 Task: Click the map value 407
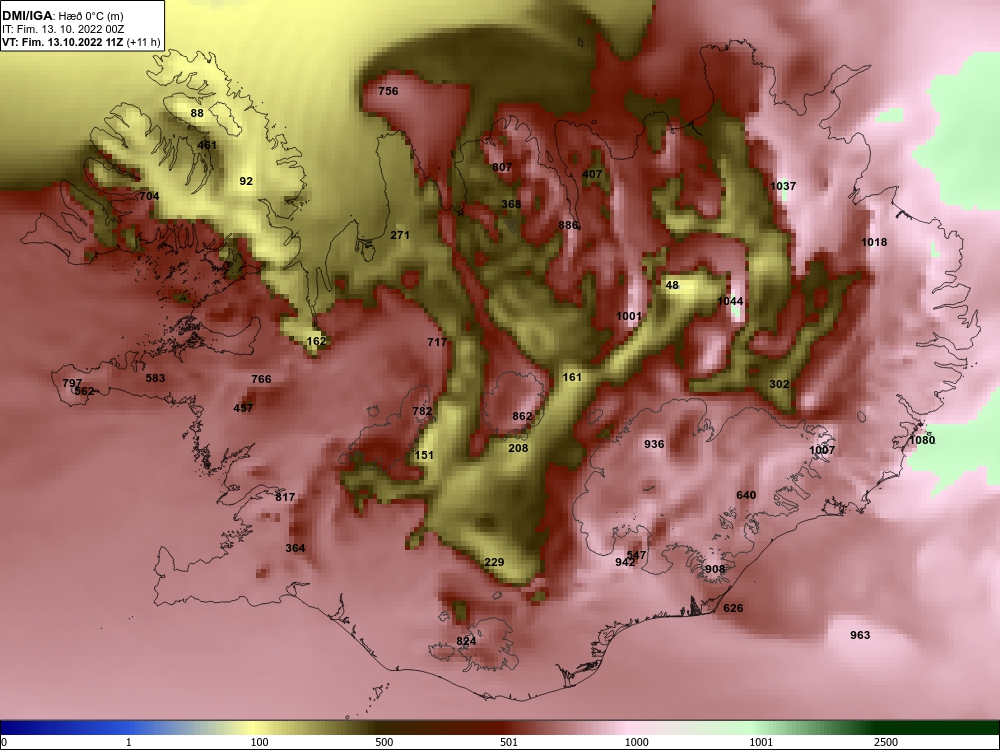[x=592, y=174]
